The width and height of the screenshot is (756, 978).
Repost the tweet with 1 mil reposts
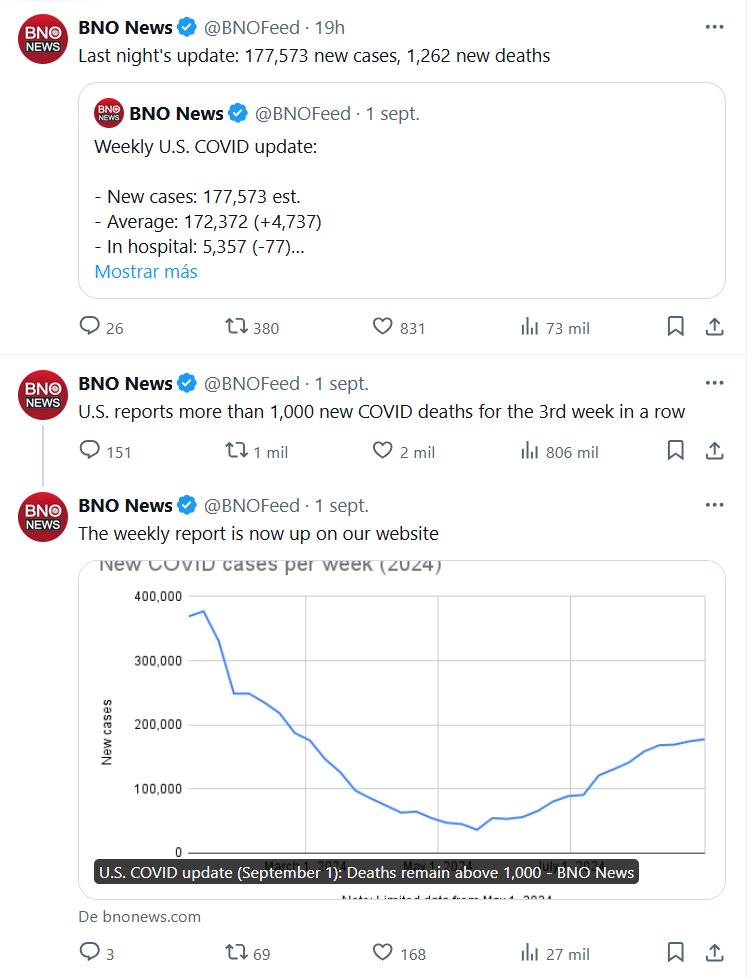(237, 451)
